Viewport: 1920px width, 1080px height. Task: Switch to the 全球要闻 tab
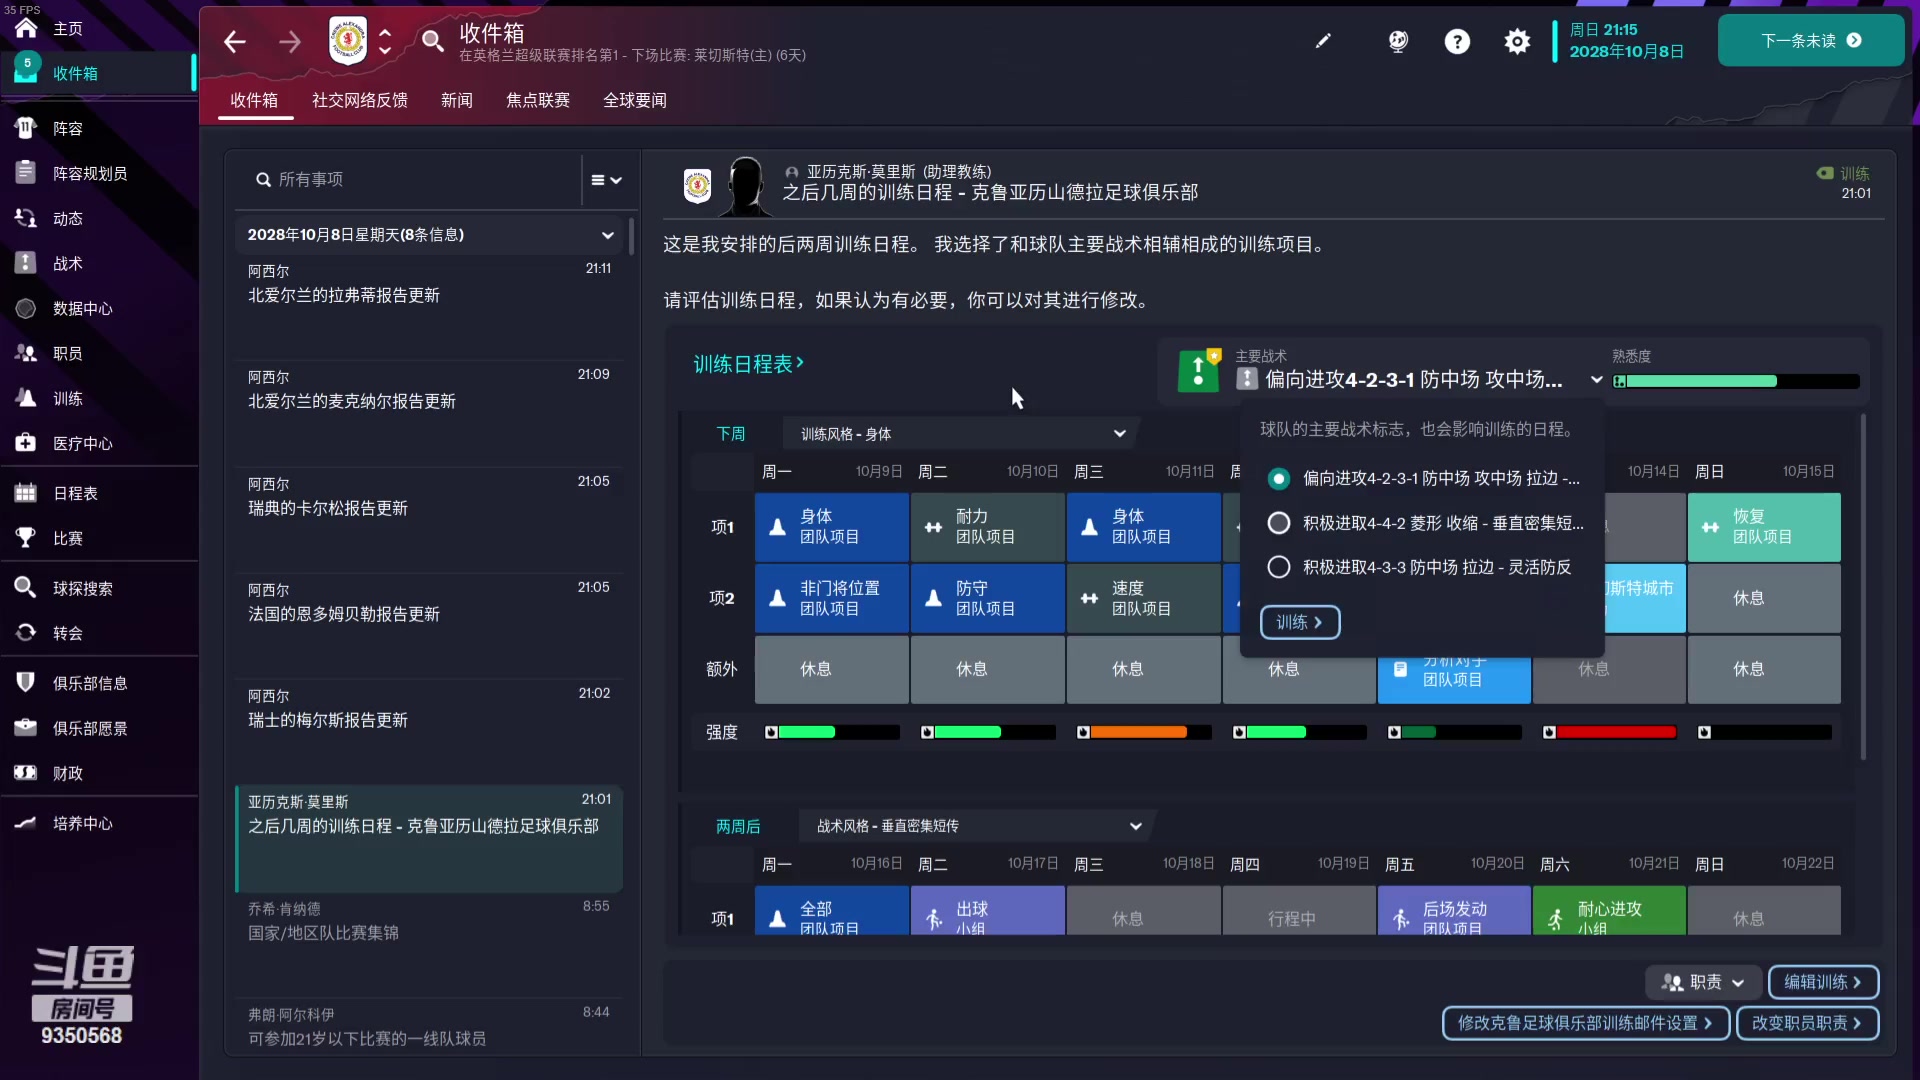click(635, 100)
